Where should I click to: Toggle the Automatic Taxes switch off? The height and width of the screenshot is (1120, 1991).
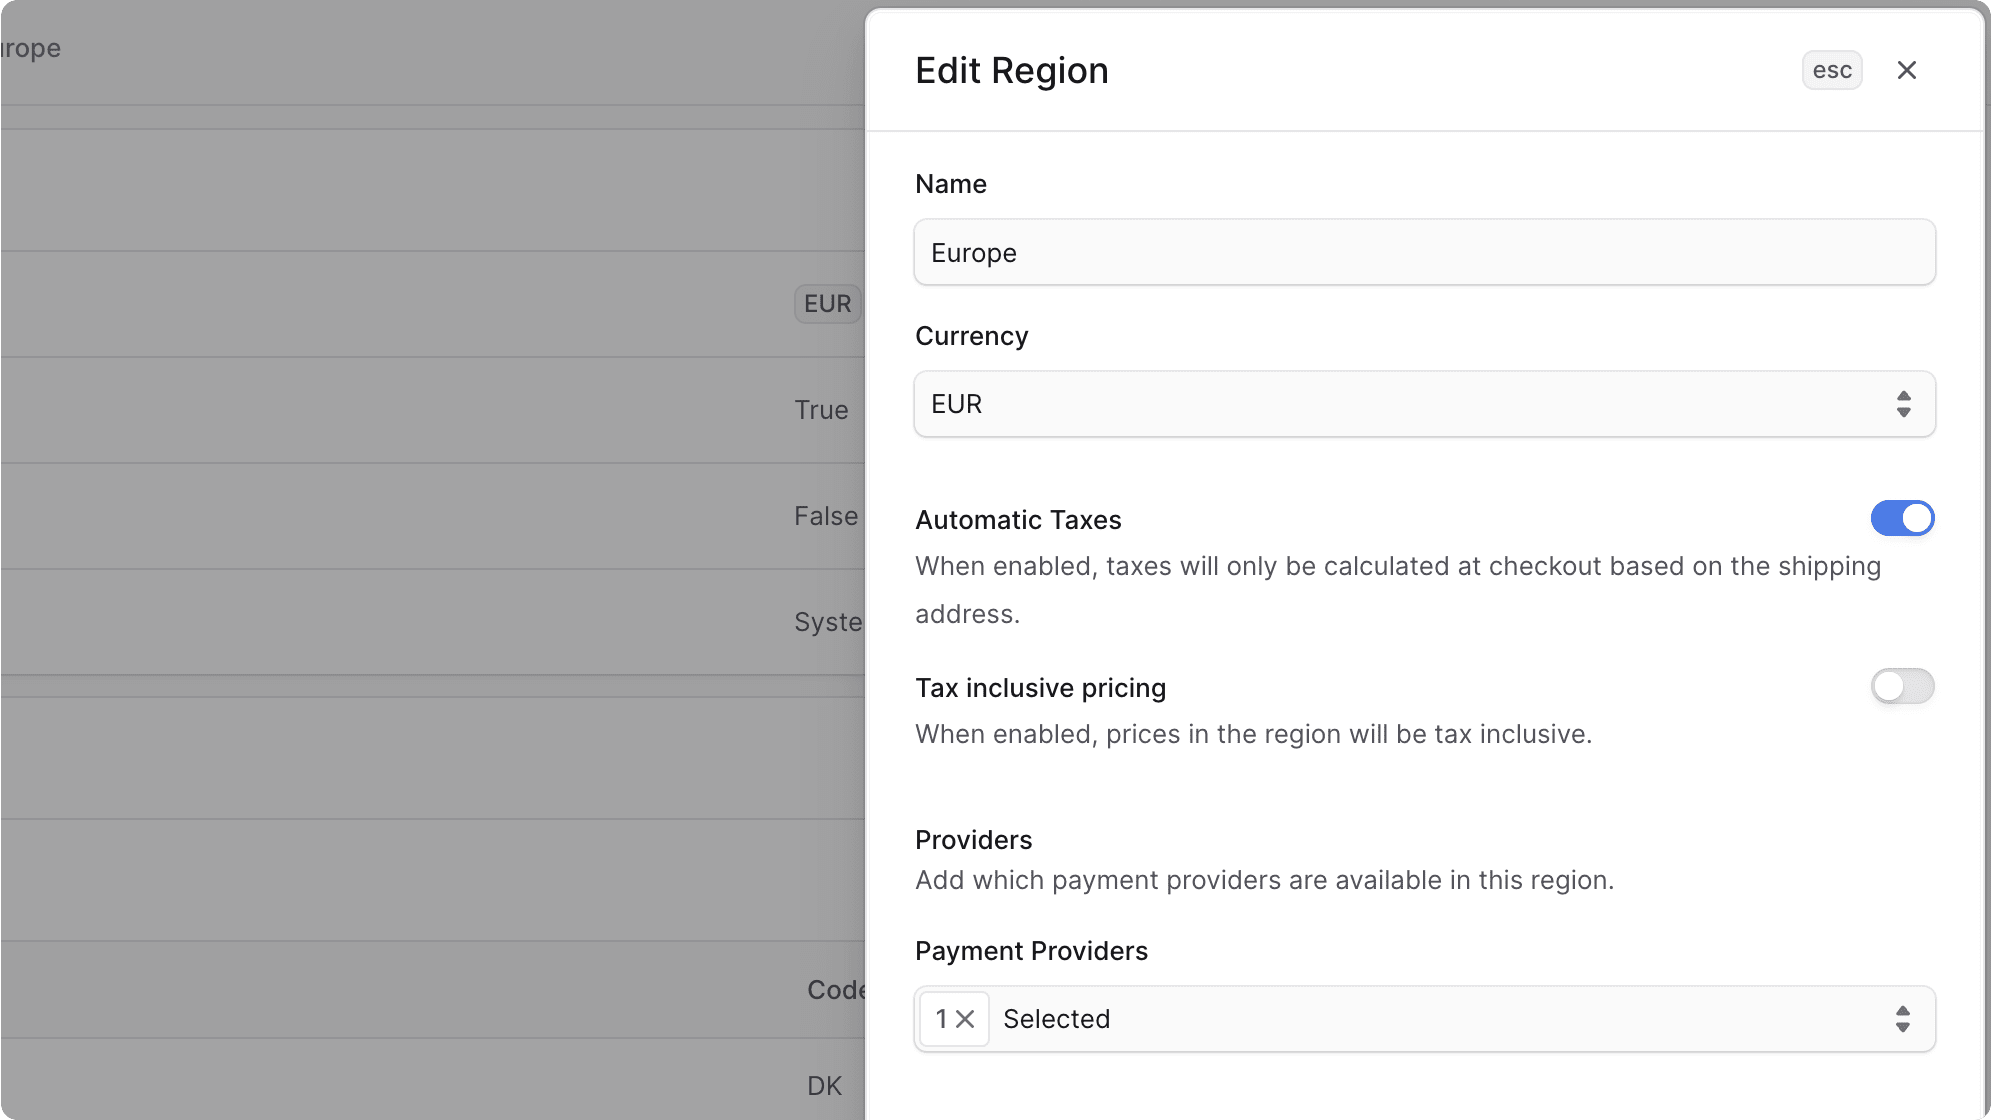(x=1901, y=518)
